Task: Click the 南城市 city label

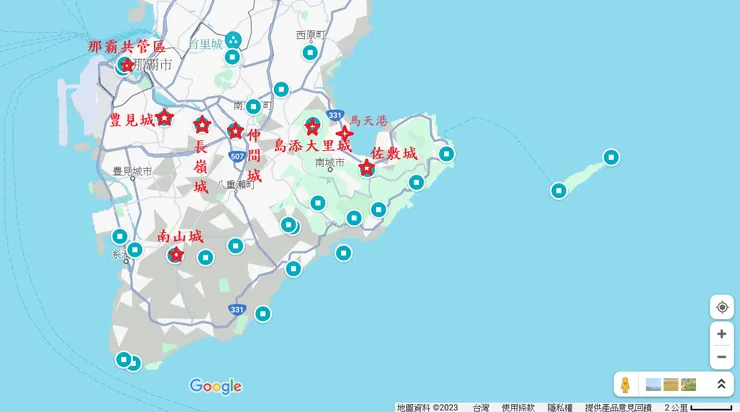Action: click(x=330, y=162)
